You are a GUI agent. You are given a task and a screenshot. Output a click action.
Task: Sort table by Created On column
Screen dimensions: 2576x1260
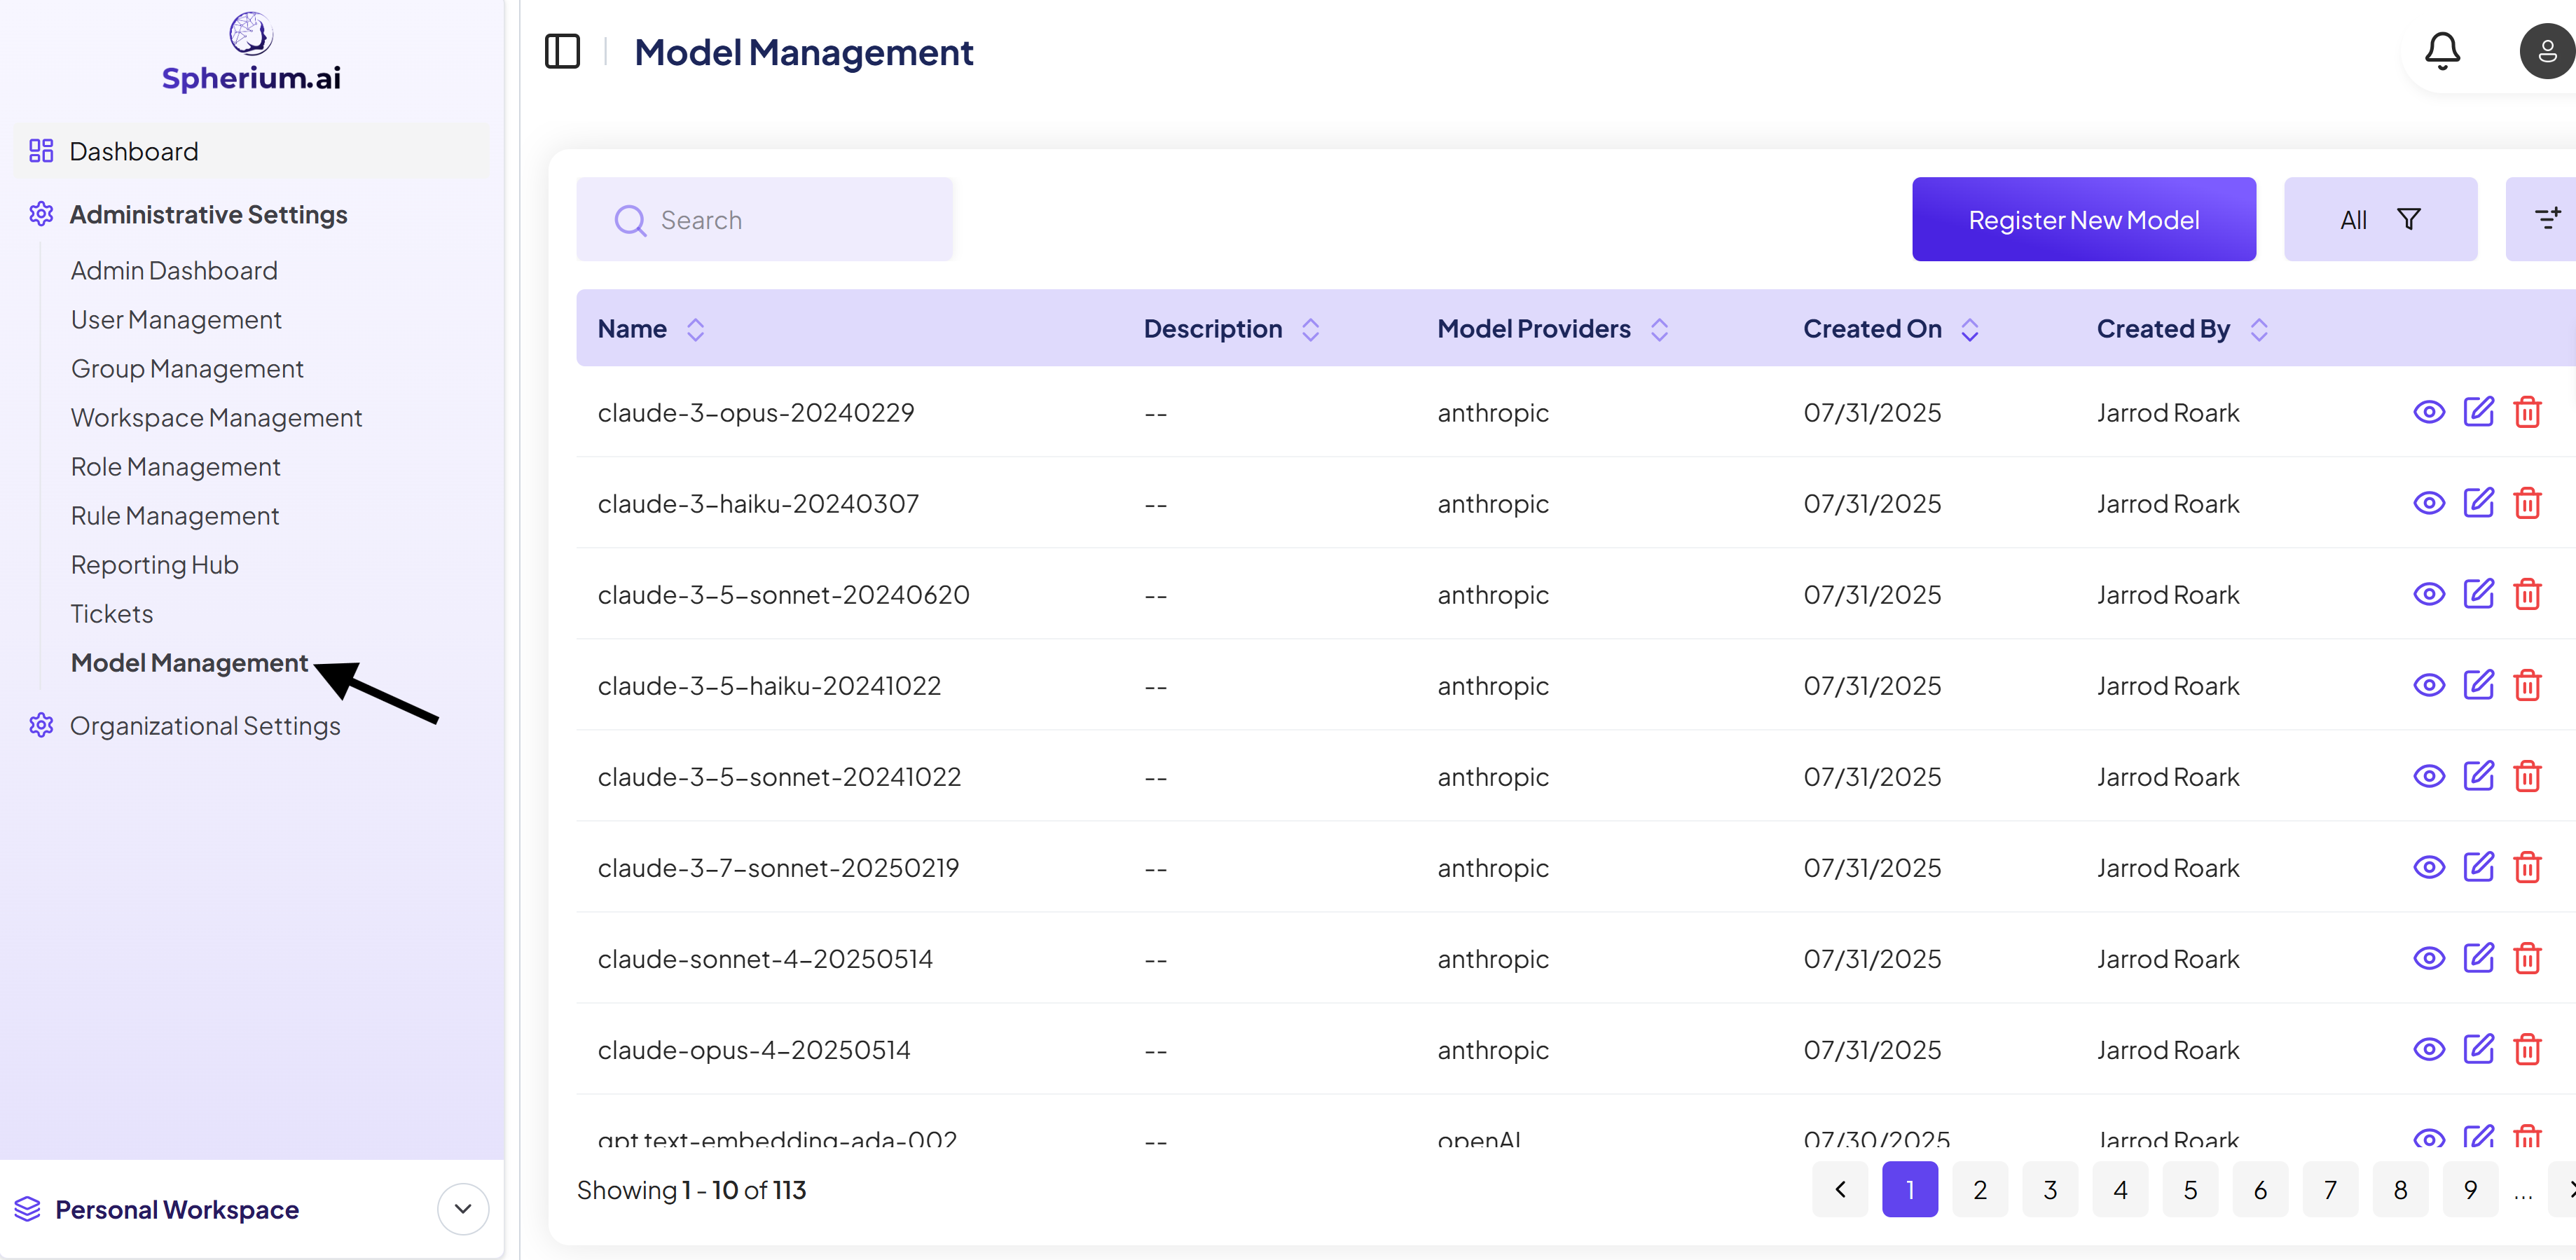click(x=1970, y=329)
